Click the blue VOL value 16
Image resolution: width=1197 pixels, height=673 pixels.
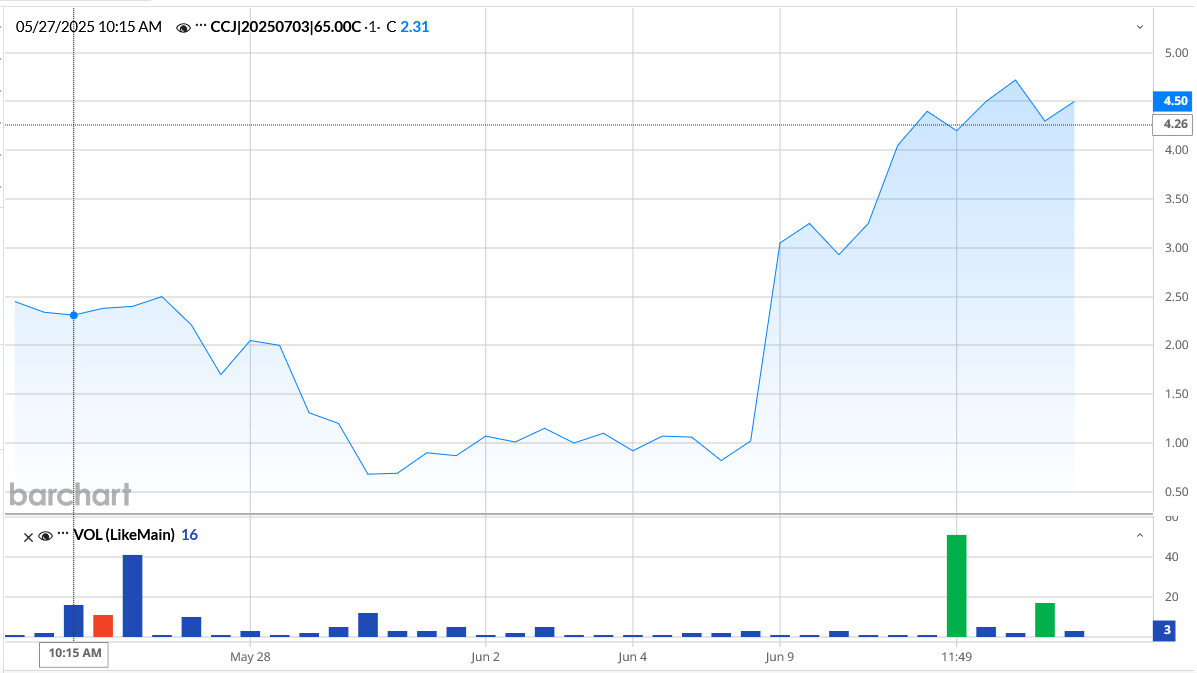pos(189,535)
